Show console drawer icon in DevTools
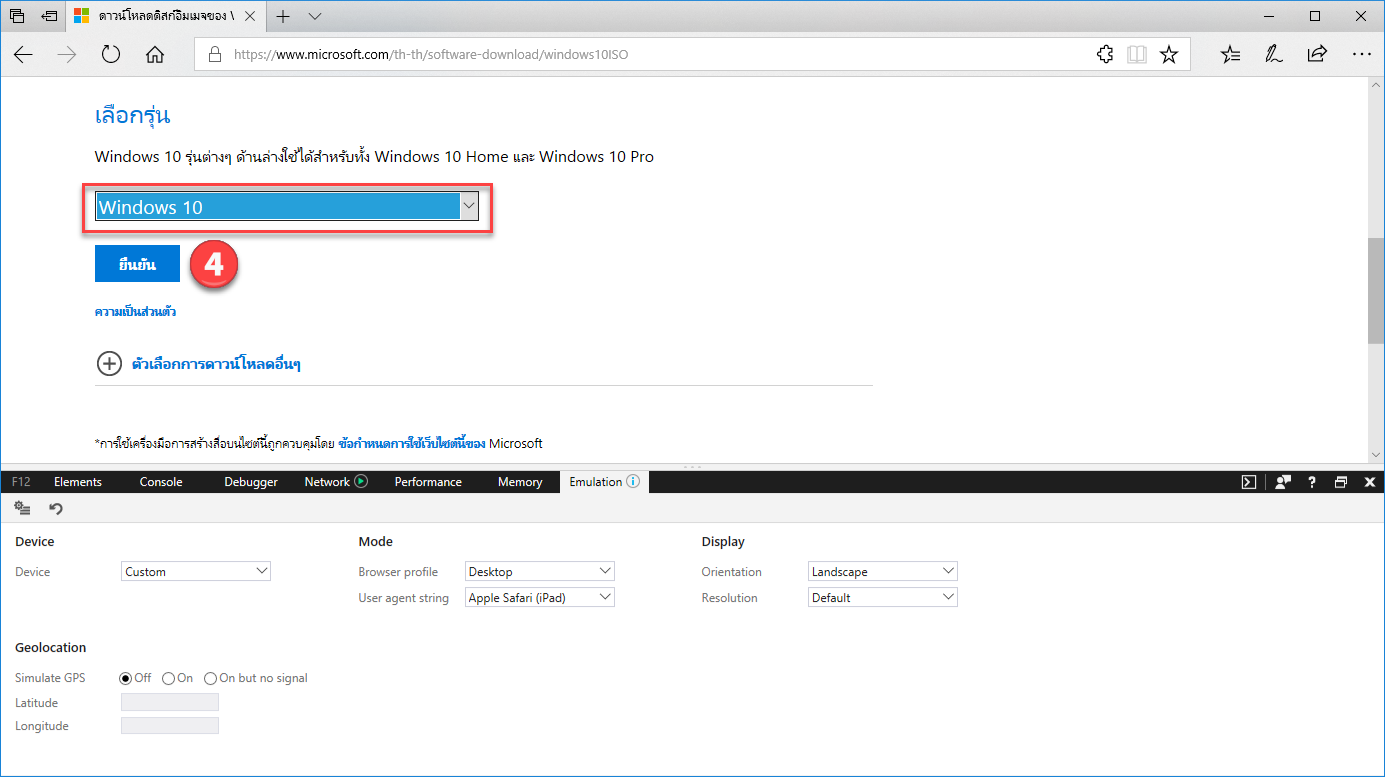Screen dimensions: 1385x777 1249,482
